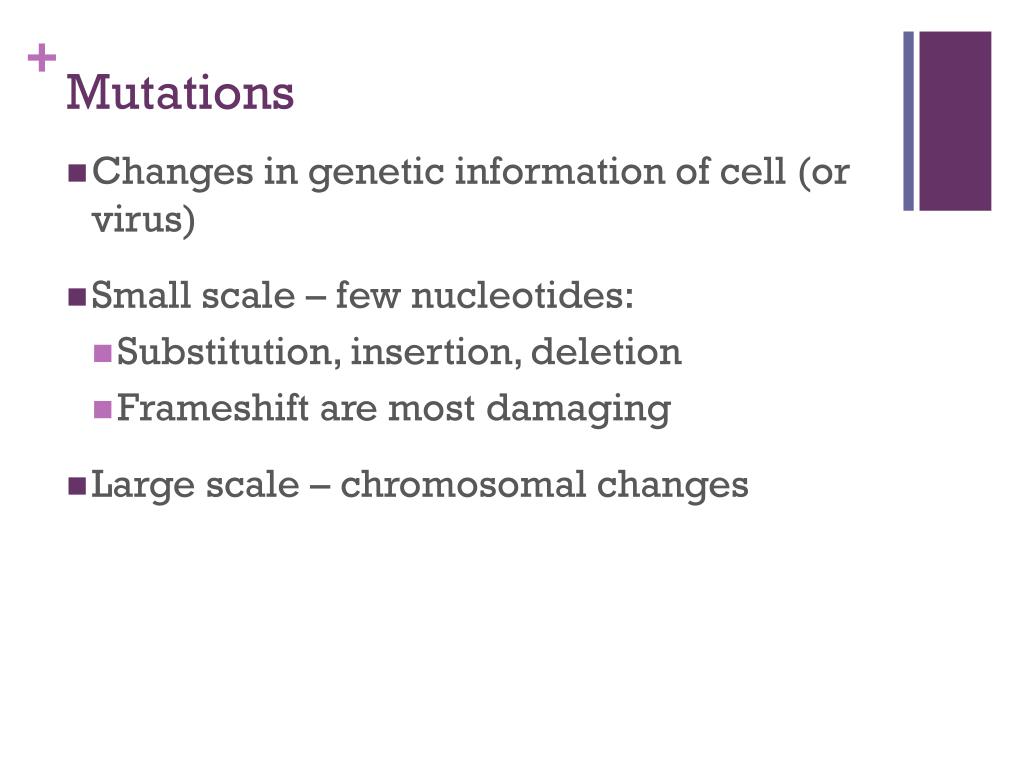The height and width of the screenshot is (768, 1024).
Task: Click 'Substitution, insertion, deletion' line
Action: pyautogui.click(x=399, y=352)
